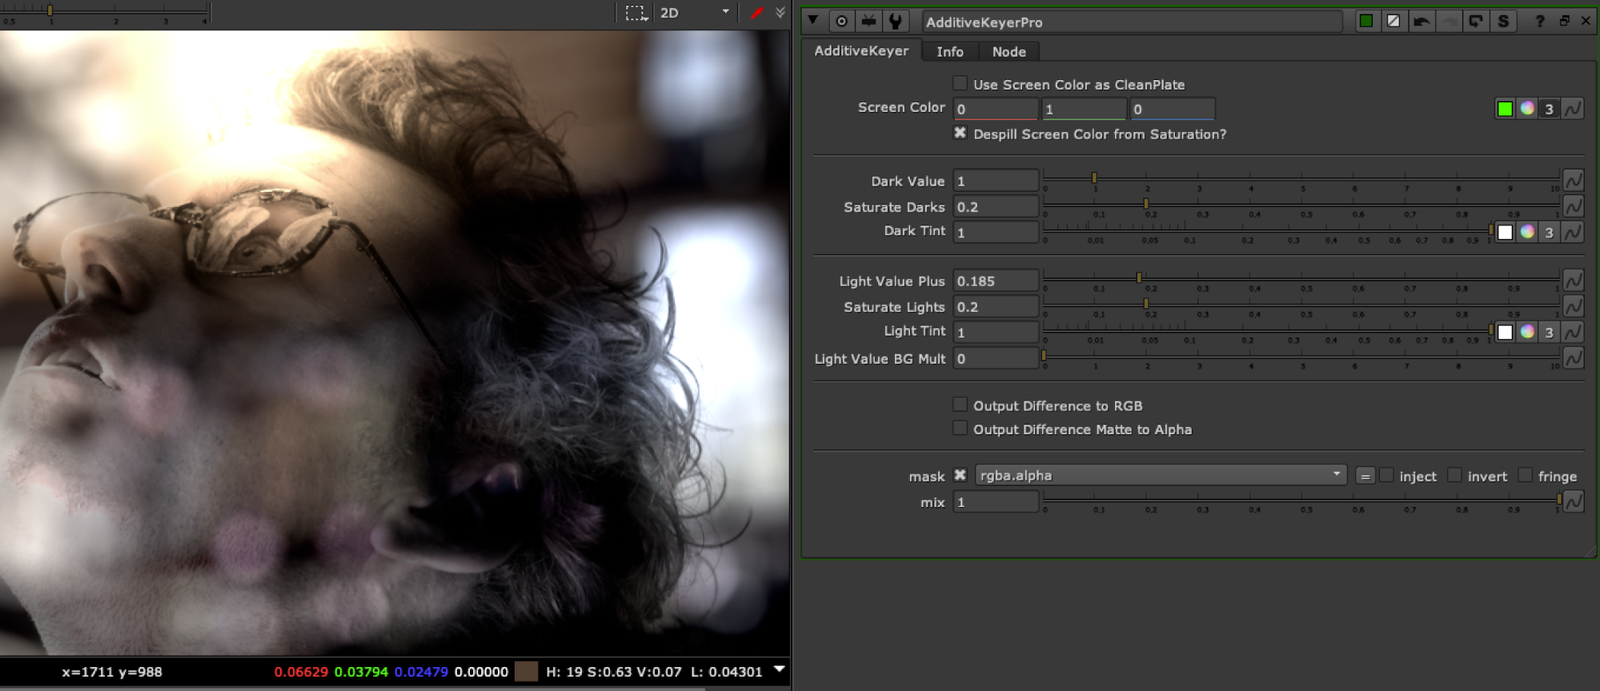Open Screen Color animation curve menu
Viewport: 1600px width, 691px height.
pos(1573,109)
